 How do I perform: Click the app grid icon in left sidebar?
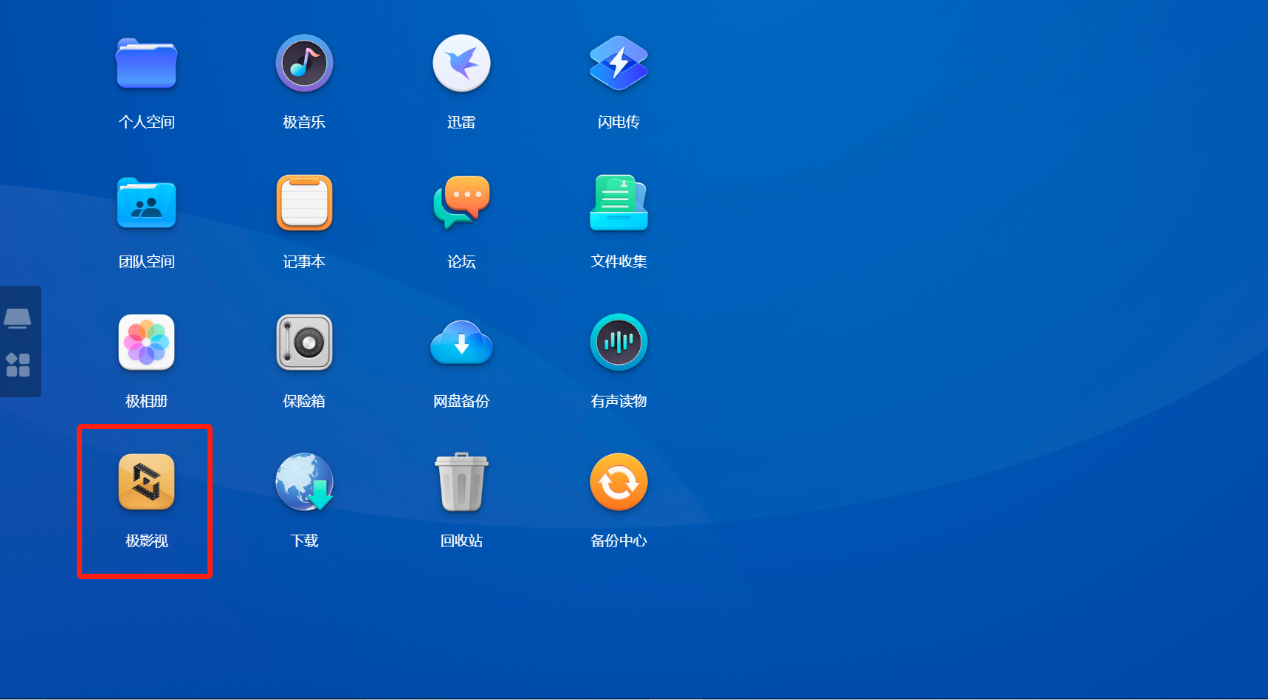tap(18, 365)
